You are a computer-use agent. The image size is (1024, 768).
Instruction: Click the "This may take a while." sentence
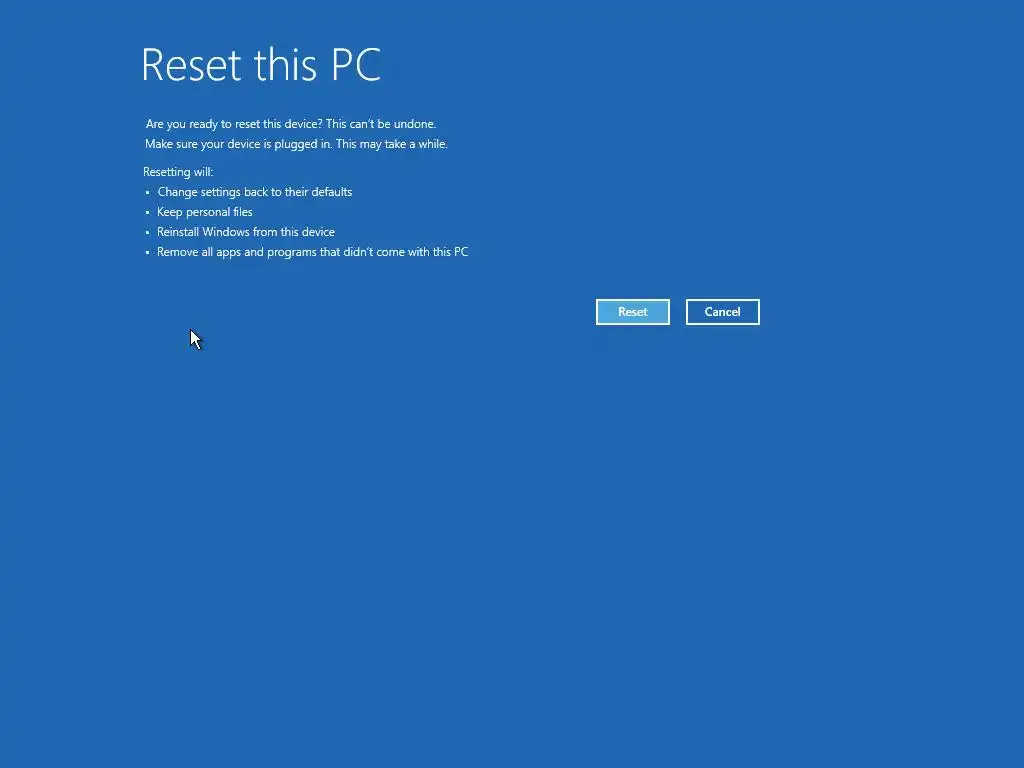tap(392, 144)
